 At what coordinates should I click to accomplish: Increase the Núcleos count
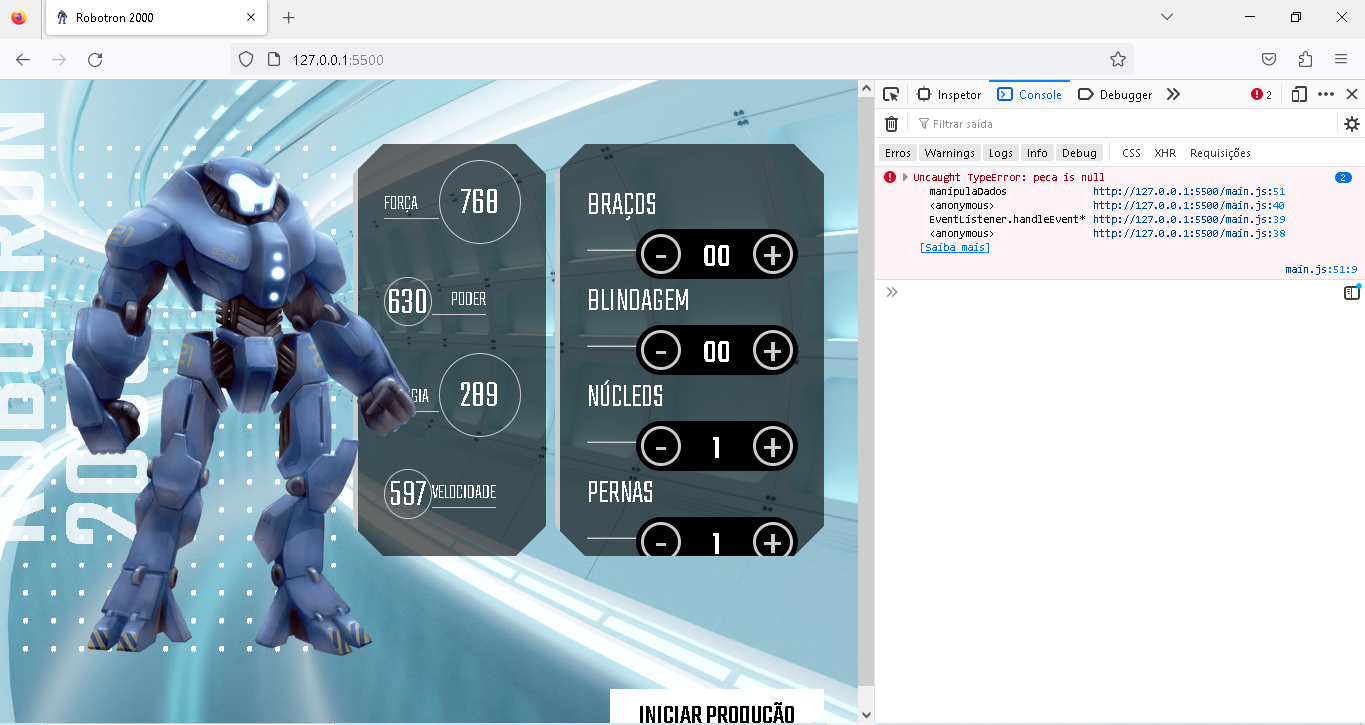tap(772, 447)
